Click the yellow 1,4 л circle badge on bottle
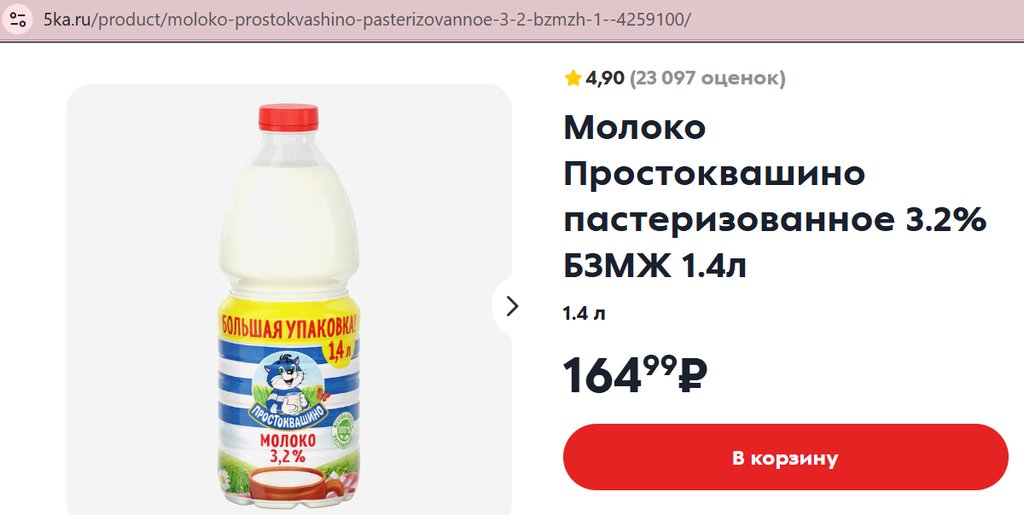The height and width of the screenshot is (515, 1024). (x=339, y=352)
